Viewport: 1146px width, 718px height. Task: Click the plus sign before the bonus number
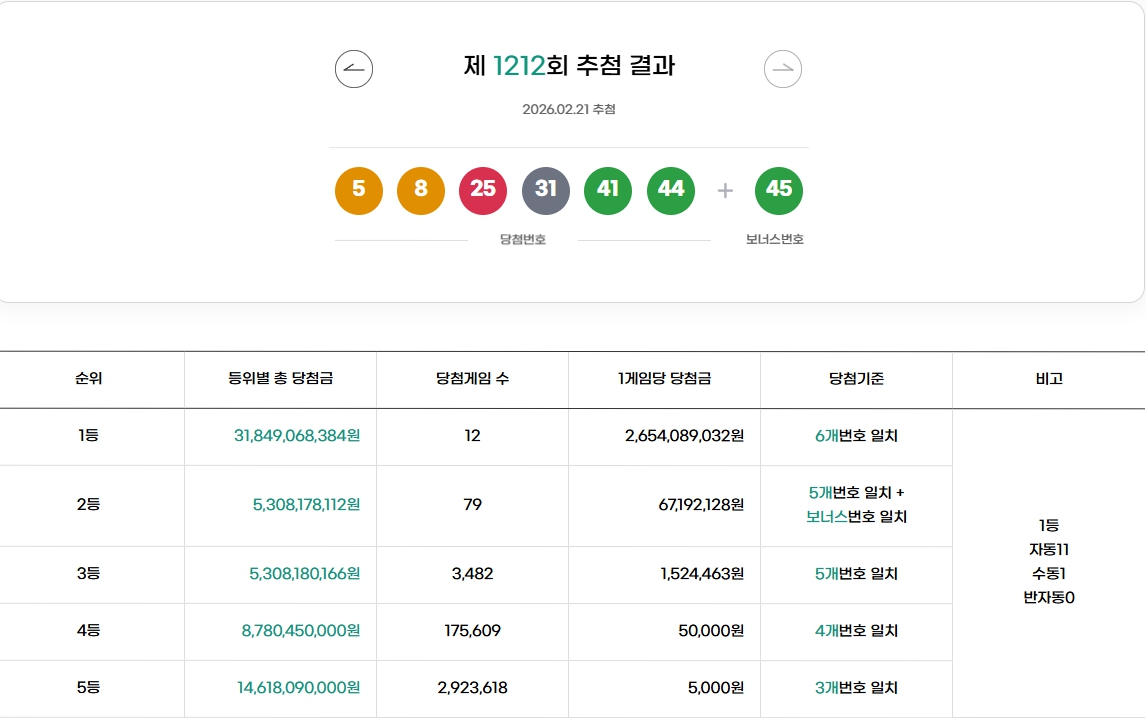(723, 190)
